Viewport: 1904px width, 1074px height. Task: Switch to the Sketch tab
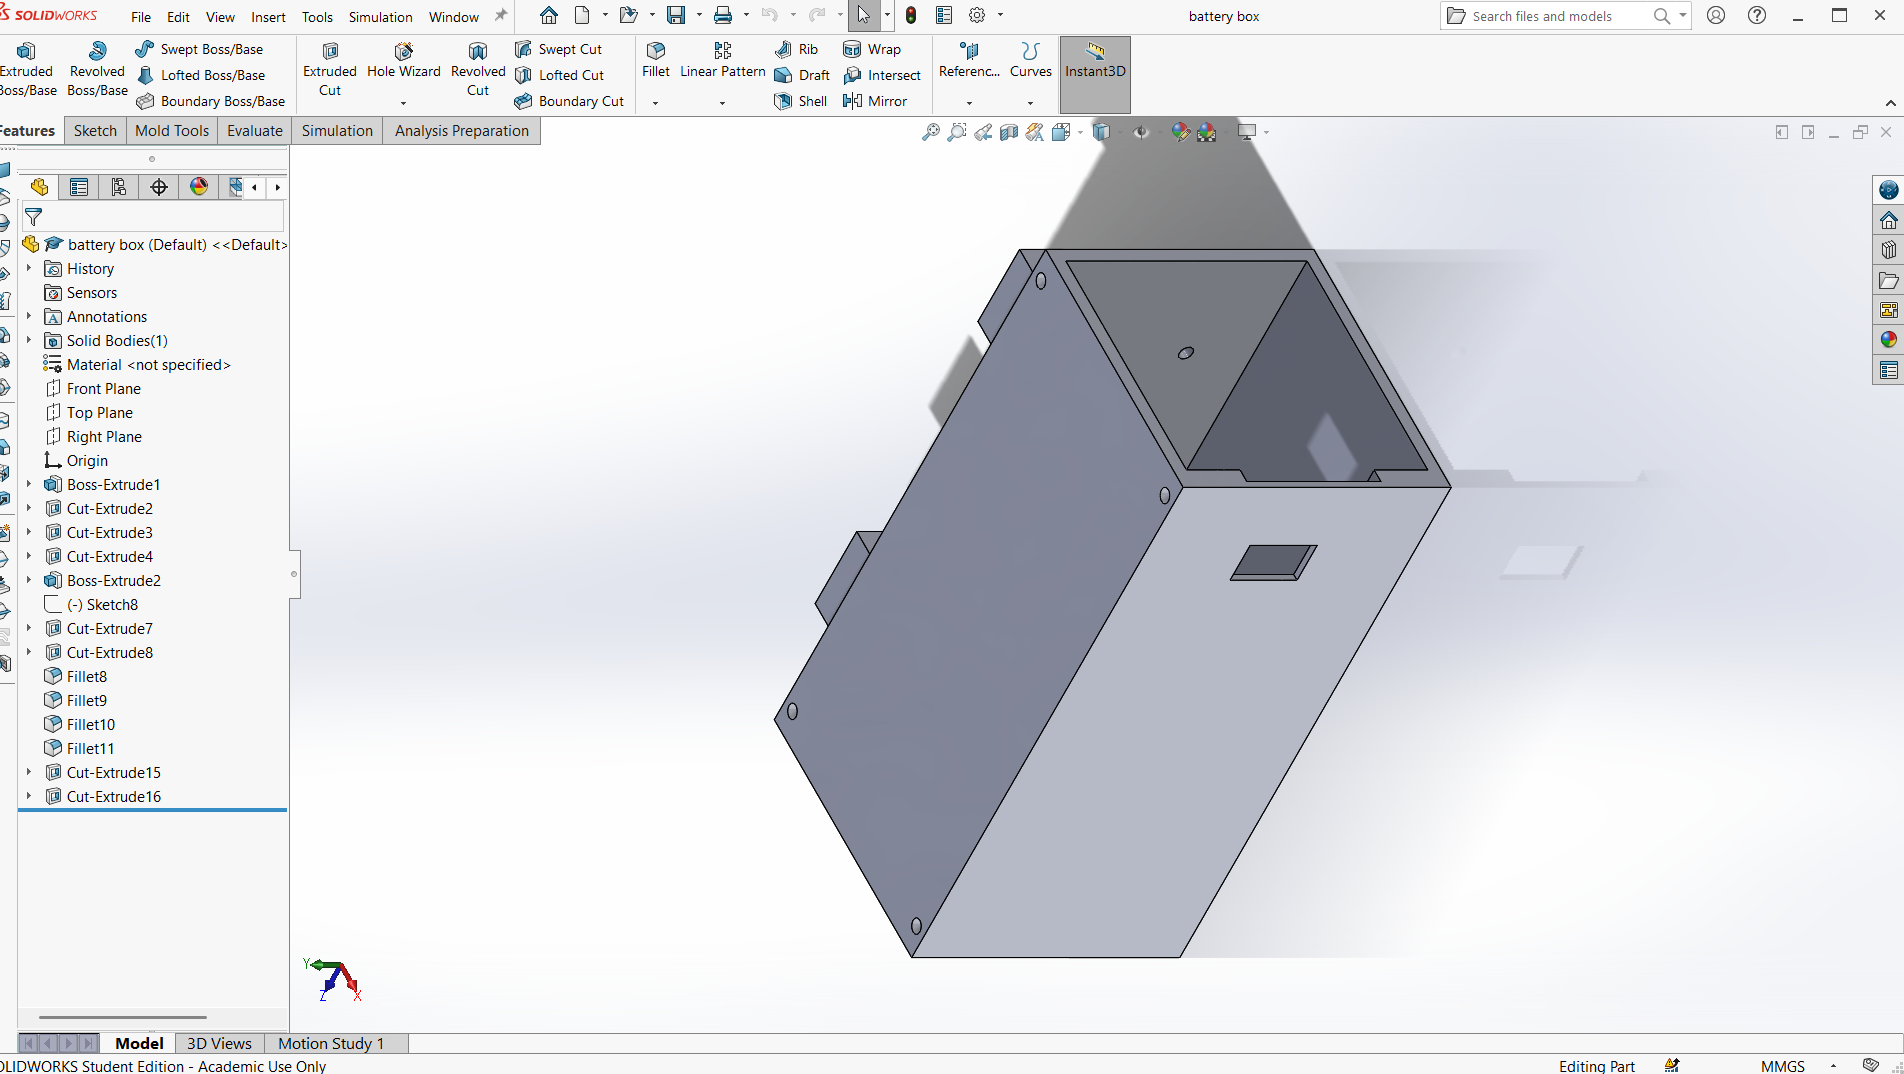point(95,130)
